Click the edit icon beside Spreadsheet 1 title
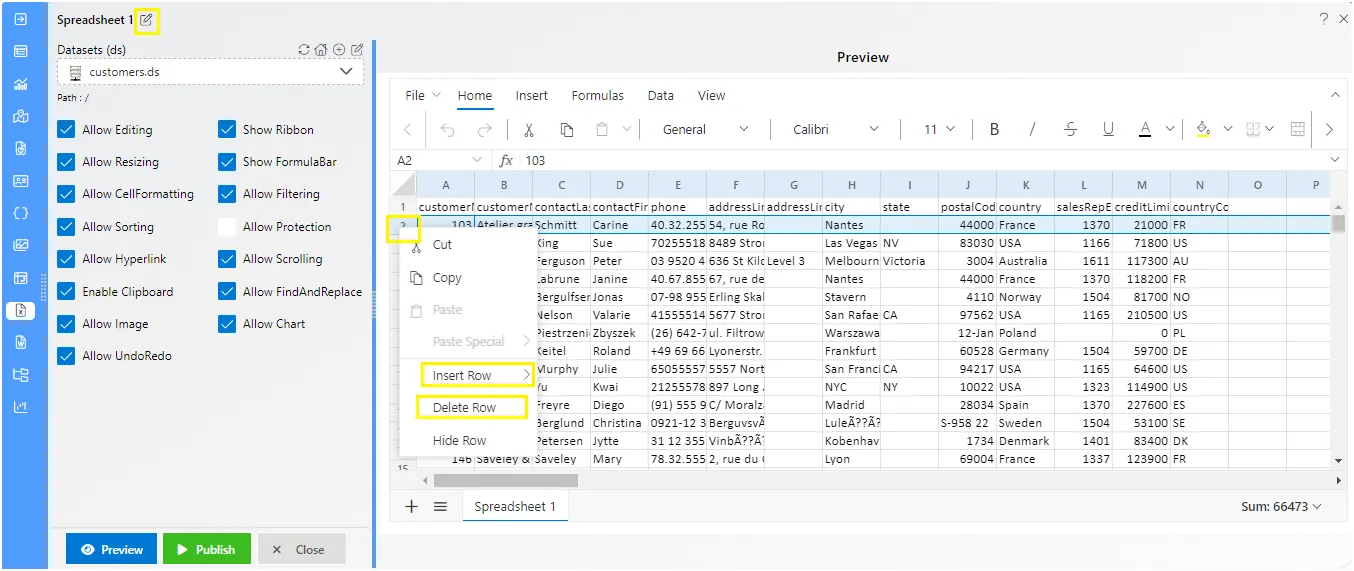 point(147,20)
